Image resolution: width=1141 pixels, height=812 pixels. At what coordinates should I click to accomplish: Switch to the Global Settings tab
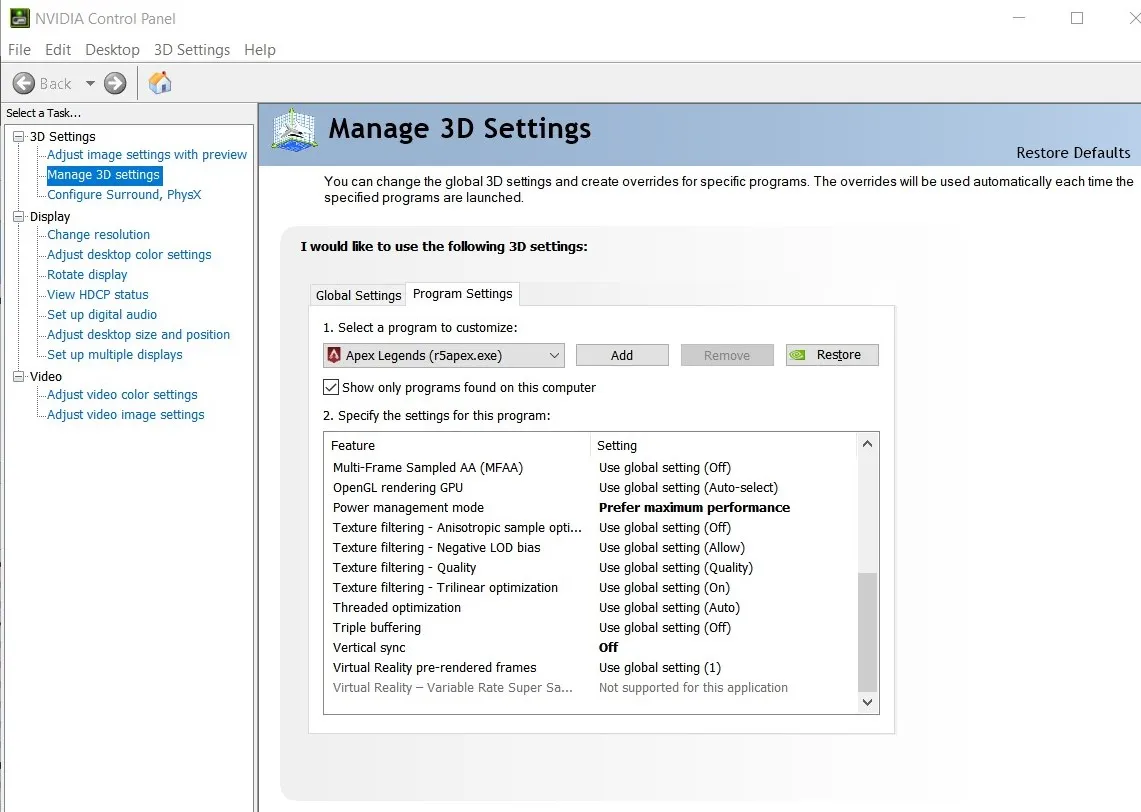click(x=358, y=295)
